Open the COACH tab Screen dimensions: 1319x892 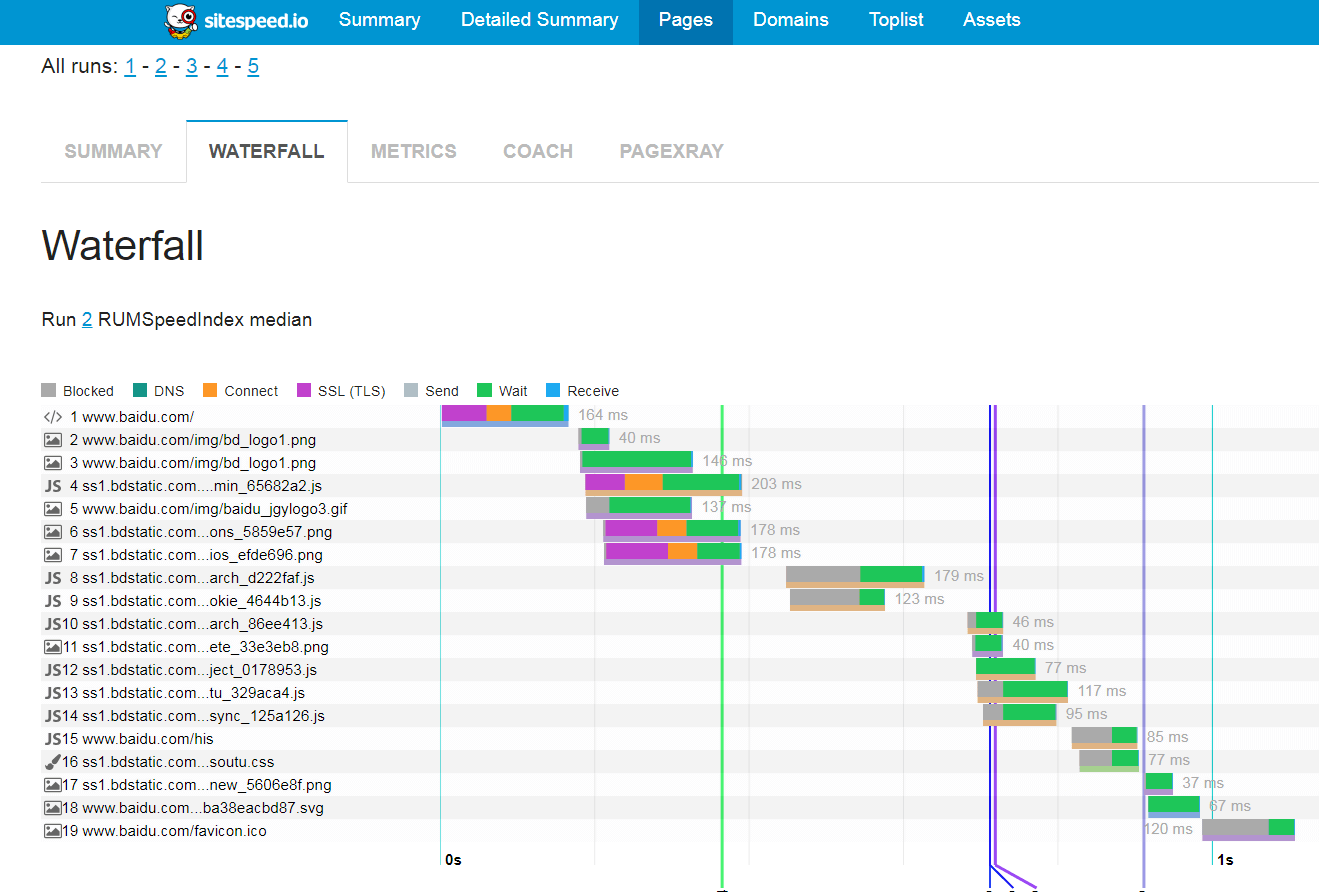tap(538, 152)
